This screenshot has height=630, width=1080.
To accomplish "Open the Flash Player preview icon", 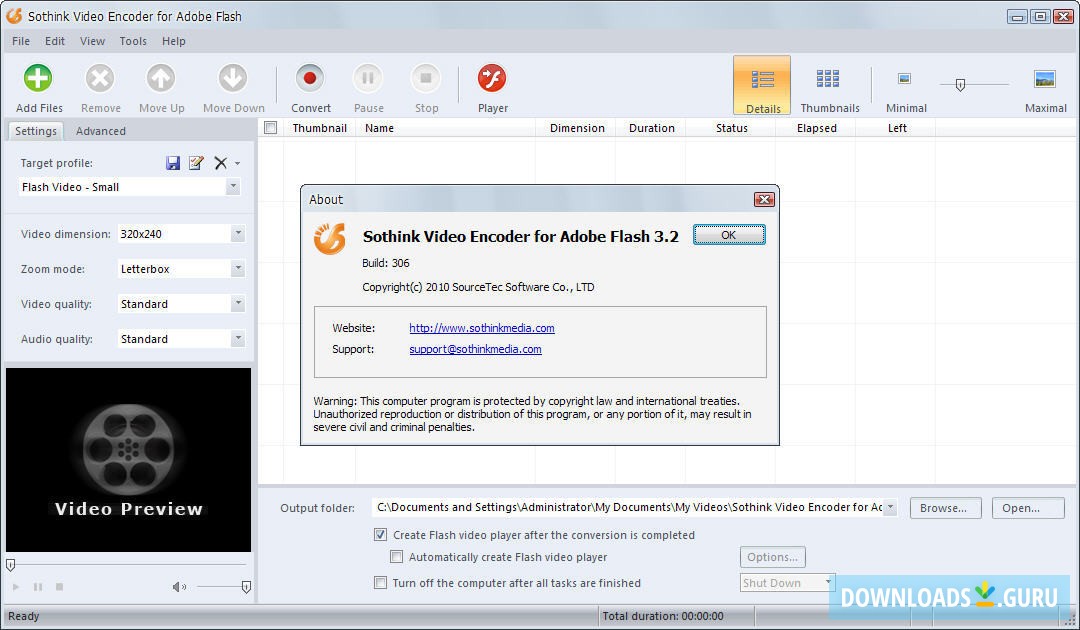I will pos(492,78).
